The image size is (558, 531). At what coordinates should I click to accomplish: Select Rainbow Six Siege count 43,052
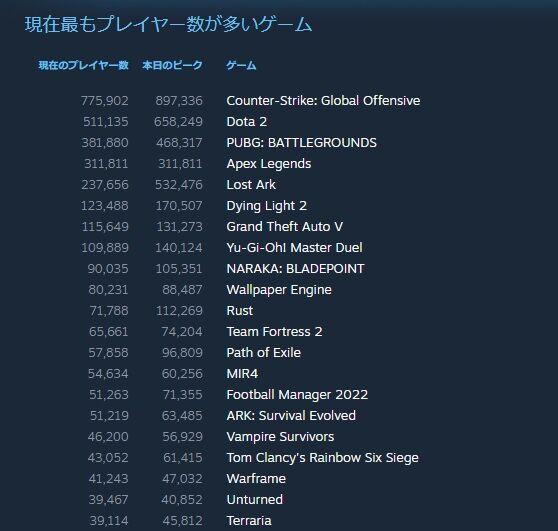pos(108,458)
